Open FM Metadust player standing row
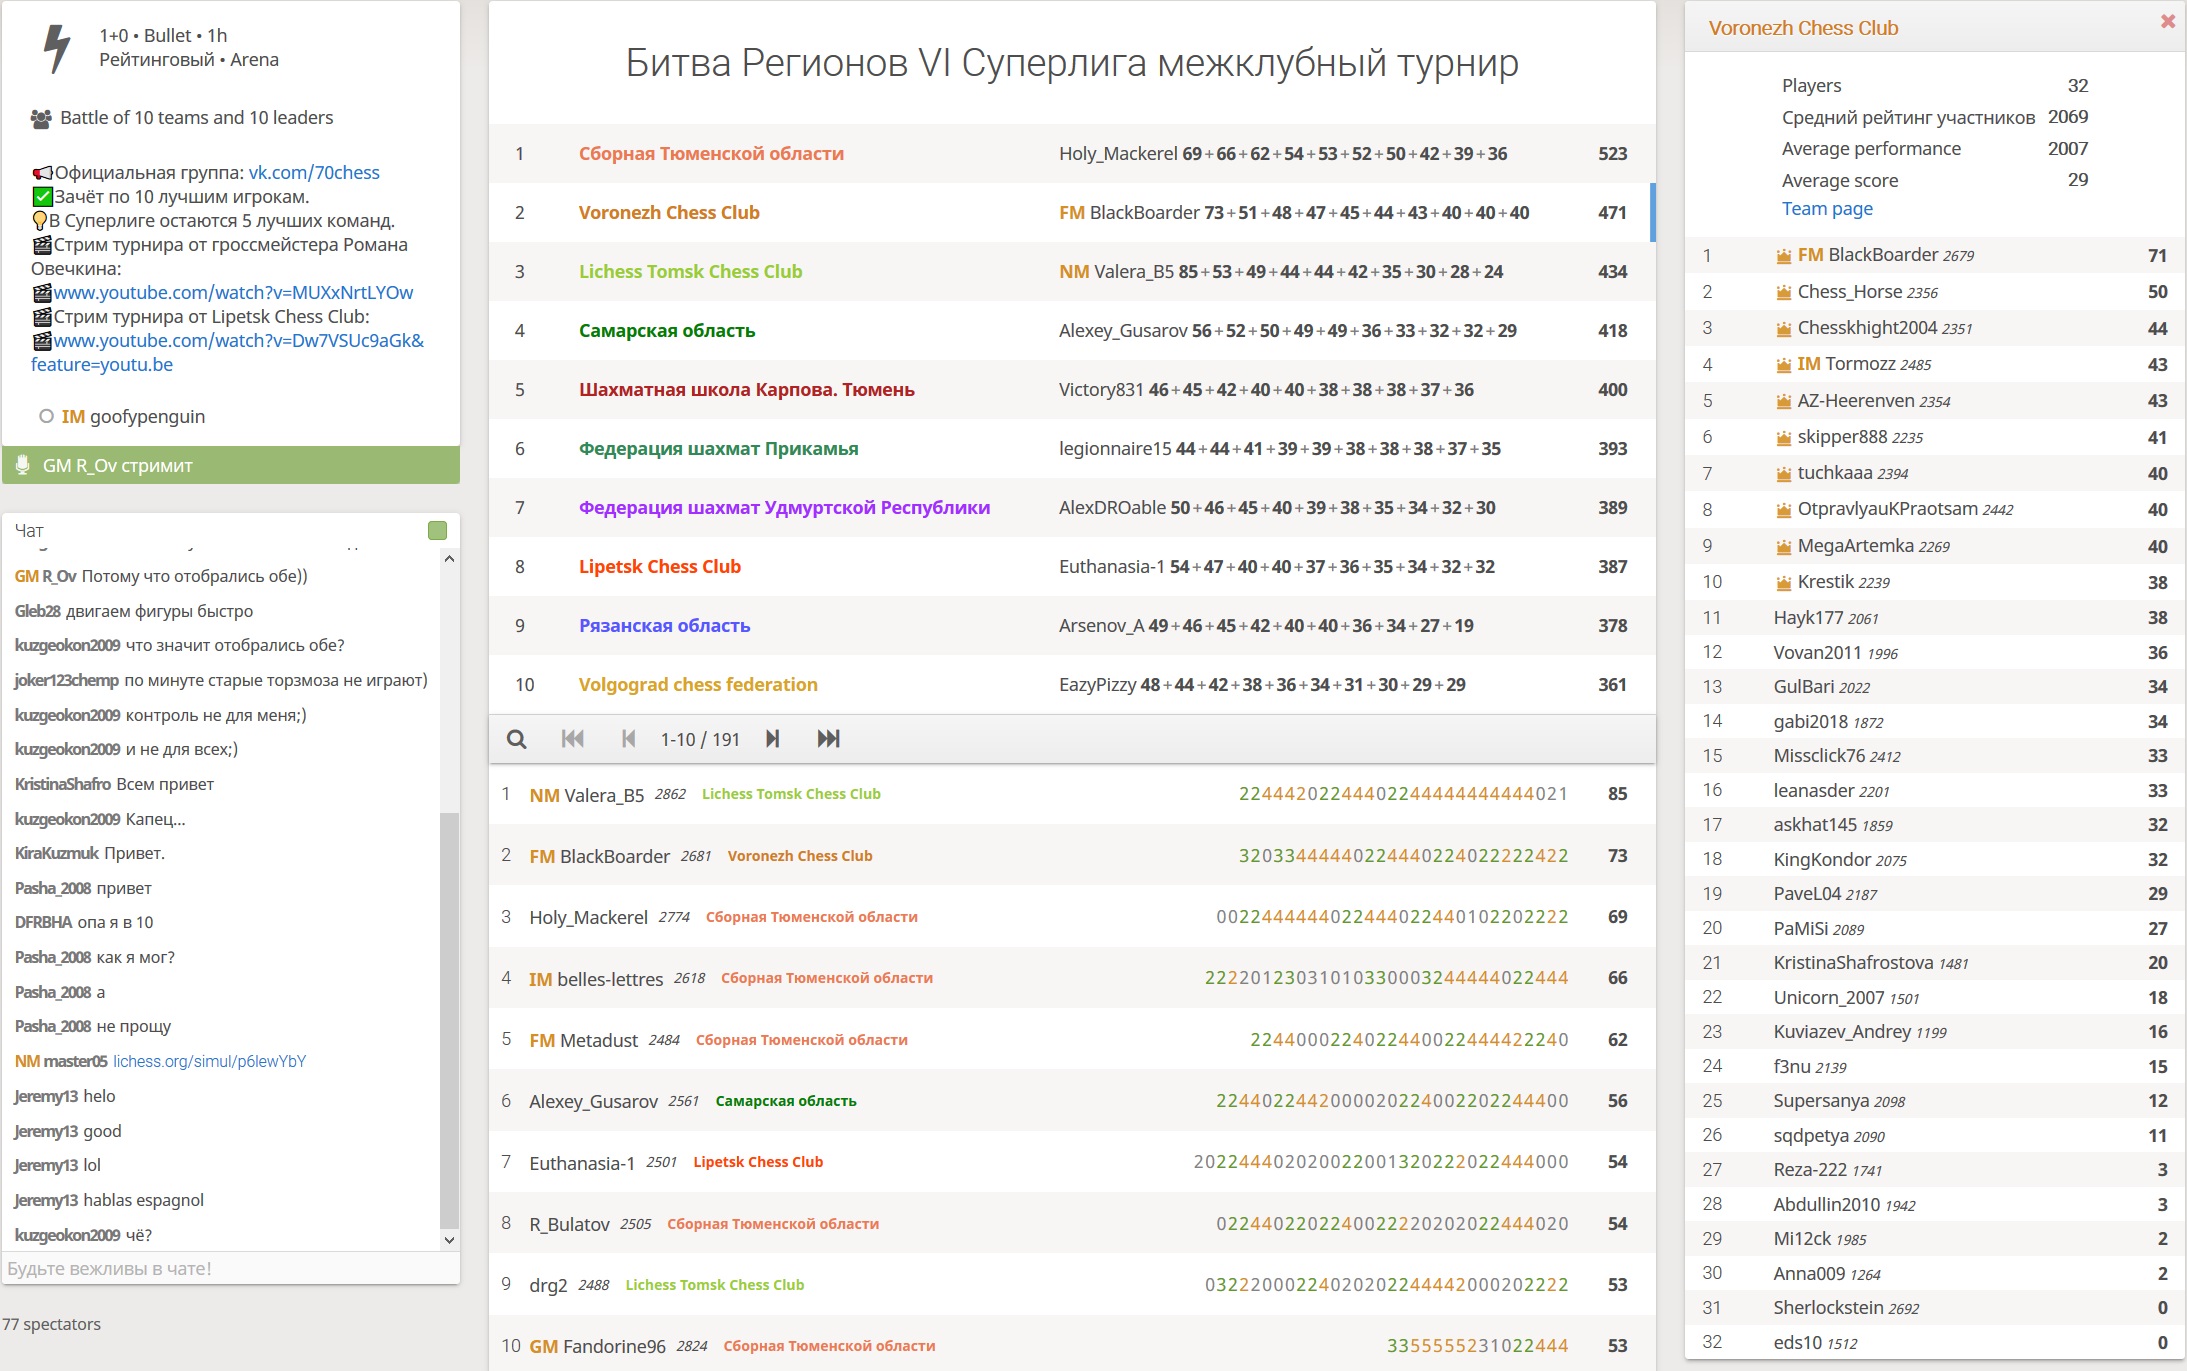This screenshot has width=2187, height=1371. (1072, 1040)
